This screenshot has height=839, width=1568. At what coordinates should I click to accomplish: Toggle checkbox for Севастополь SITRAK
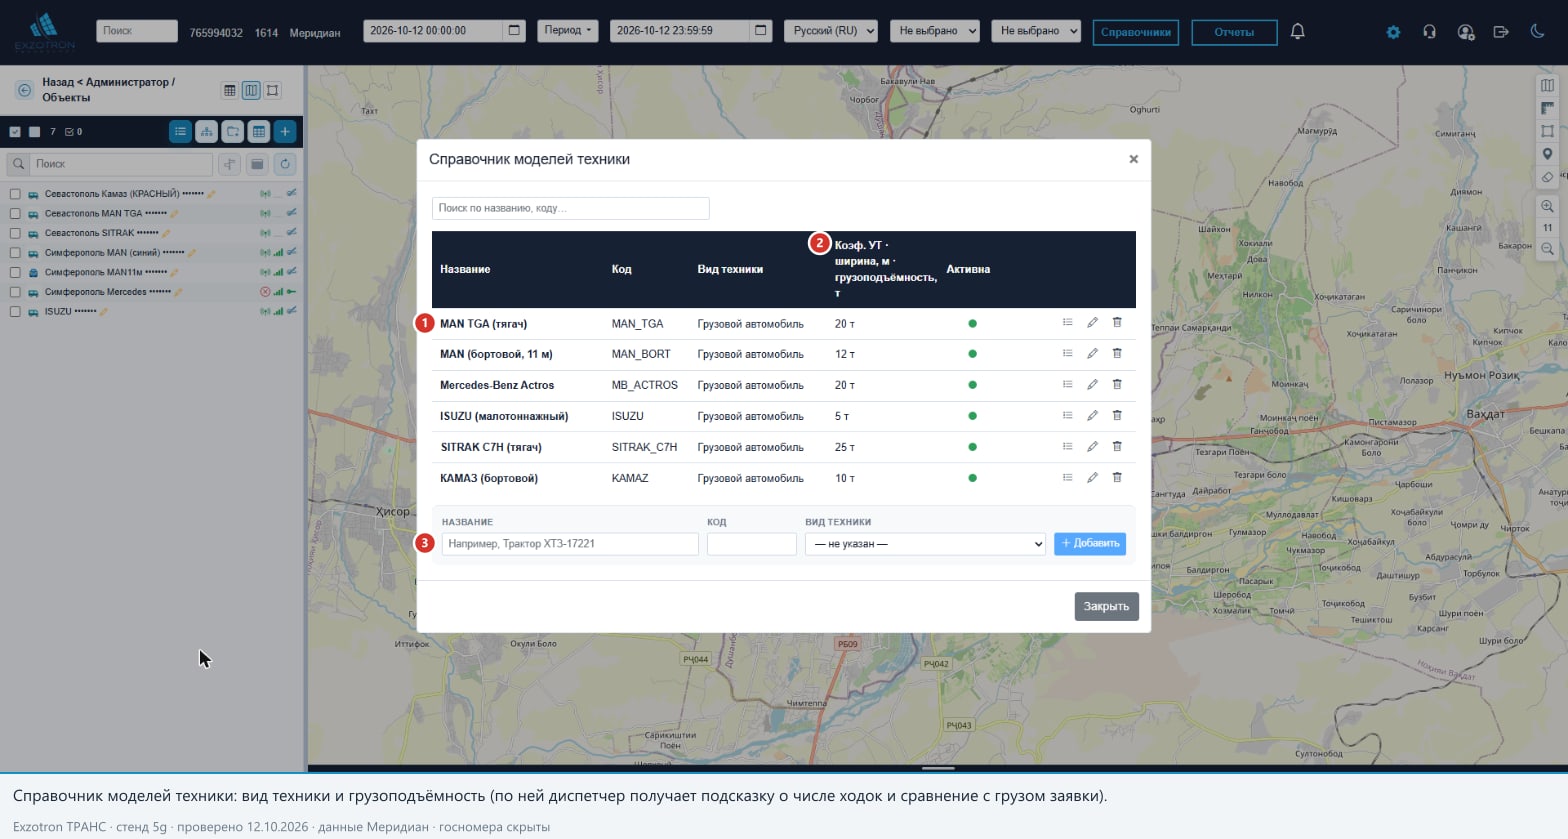pos(15,233)
